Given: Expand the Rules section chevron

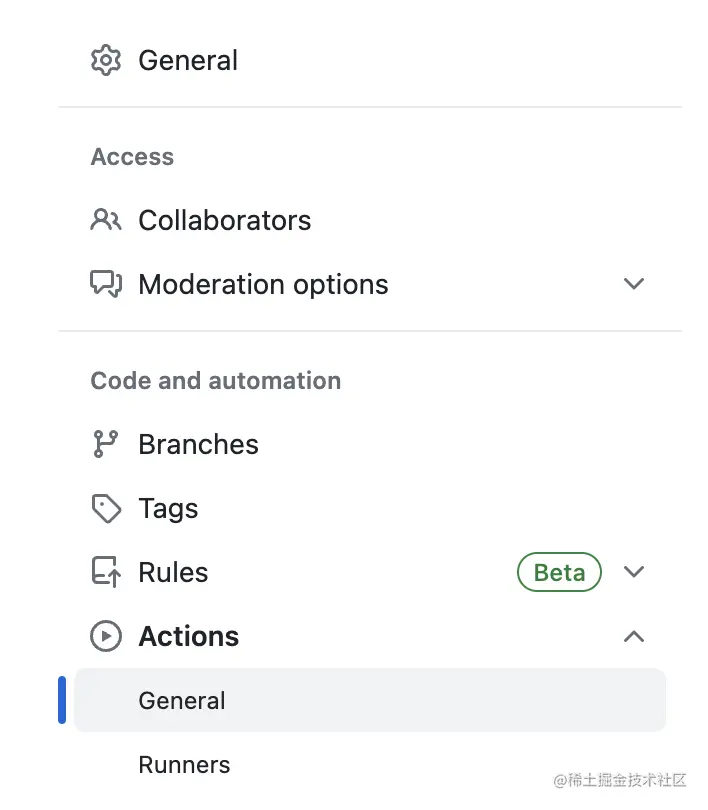Looking at the screenshot, I should (633, 572).
